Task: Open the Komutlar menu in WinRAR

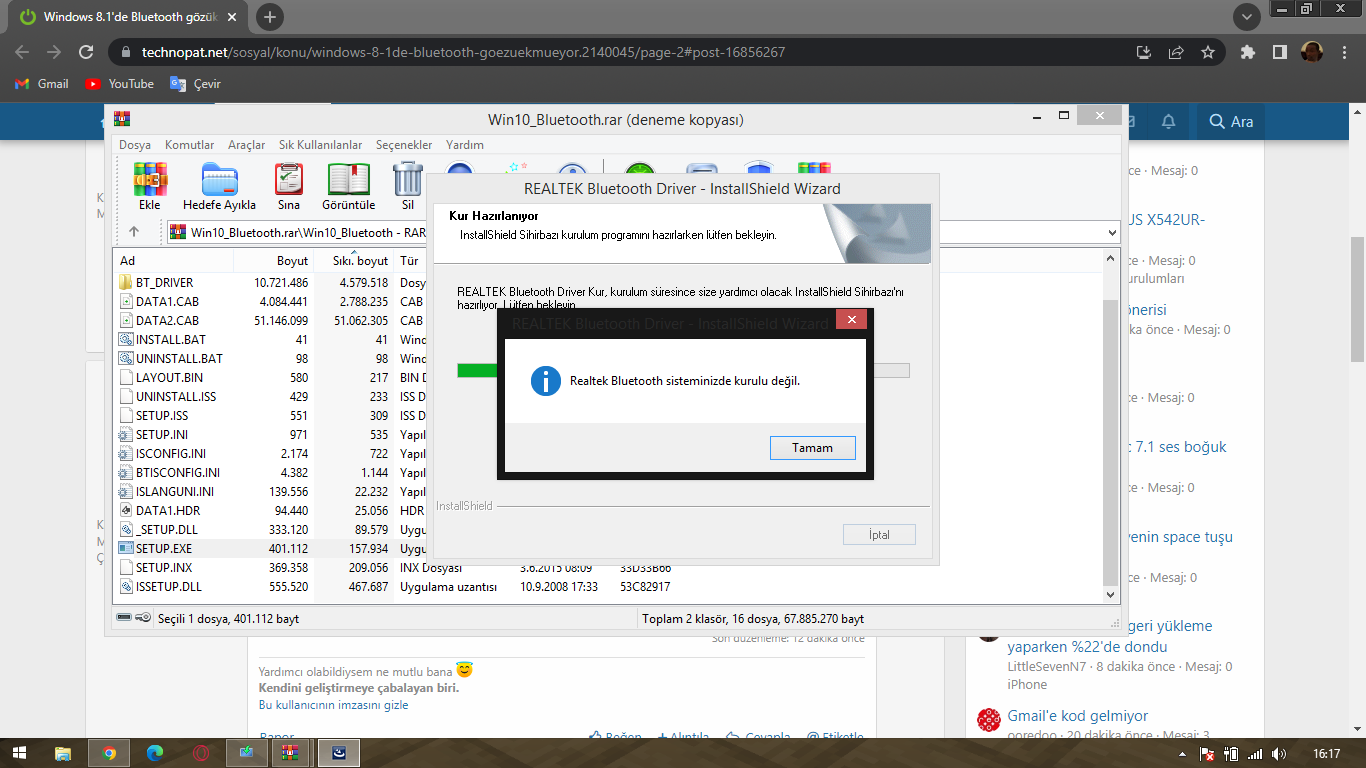Action: point(190,145)
